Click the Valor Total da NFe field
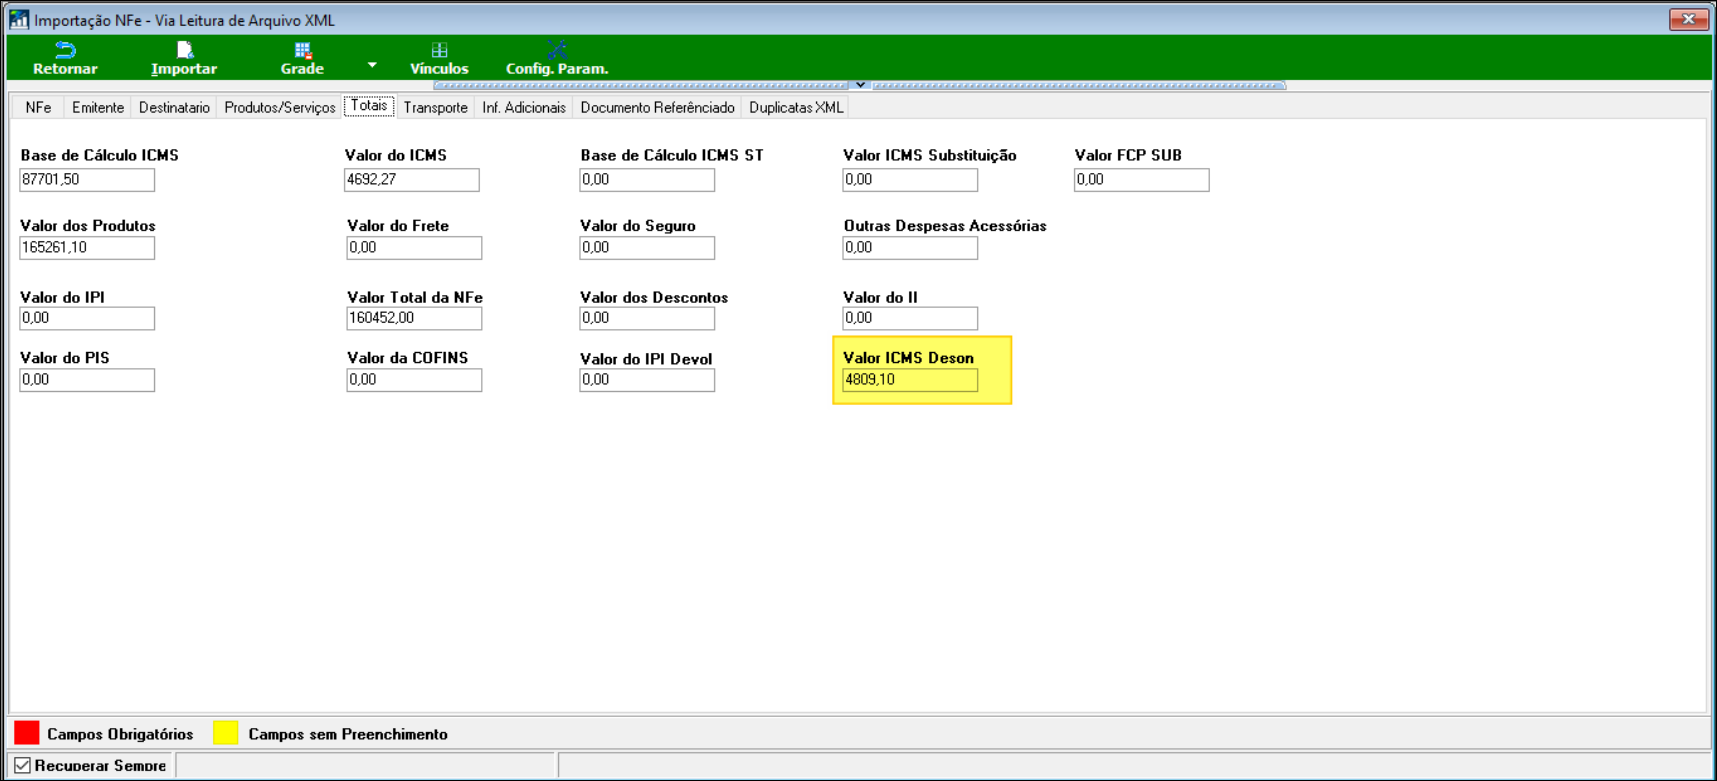The image size is (1717, 781). (414, 318)
